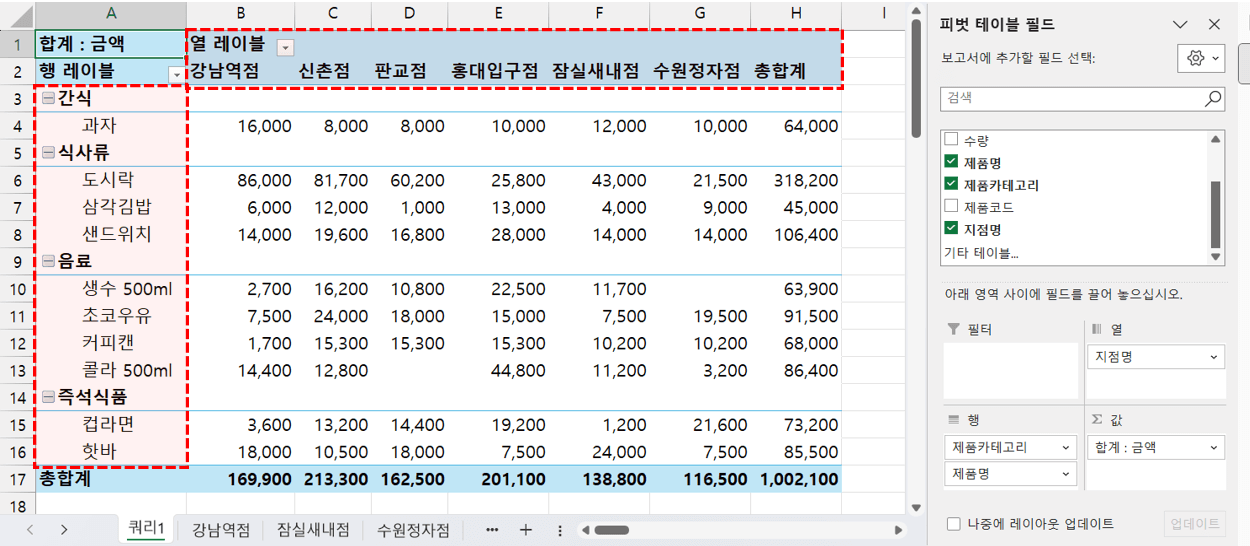This screenshot has width=1250, height=546.
Task: Select cell with value 318,200
Action: coord(795,180)
